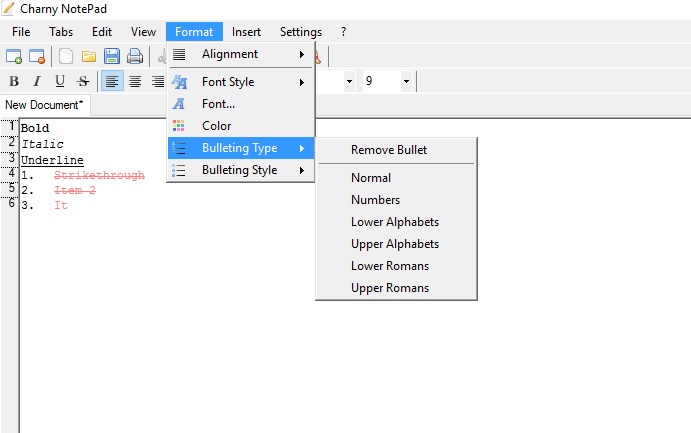Viewport: 691px width, 433px height.
Task: Click line number 6 in the gutter
Action: tap(11, 203)
